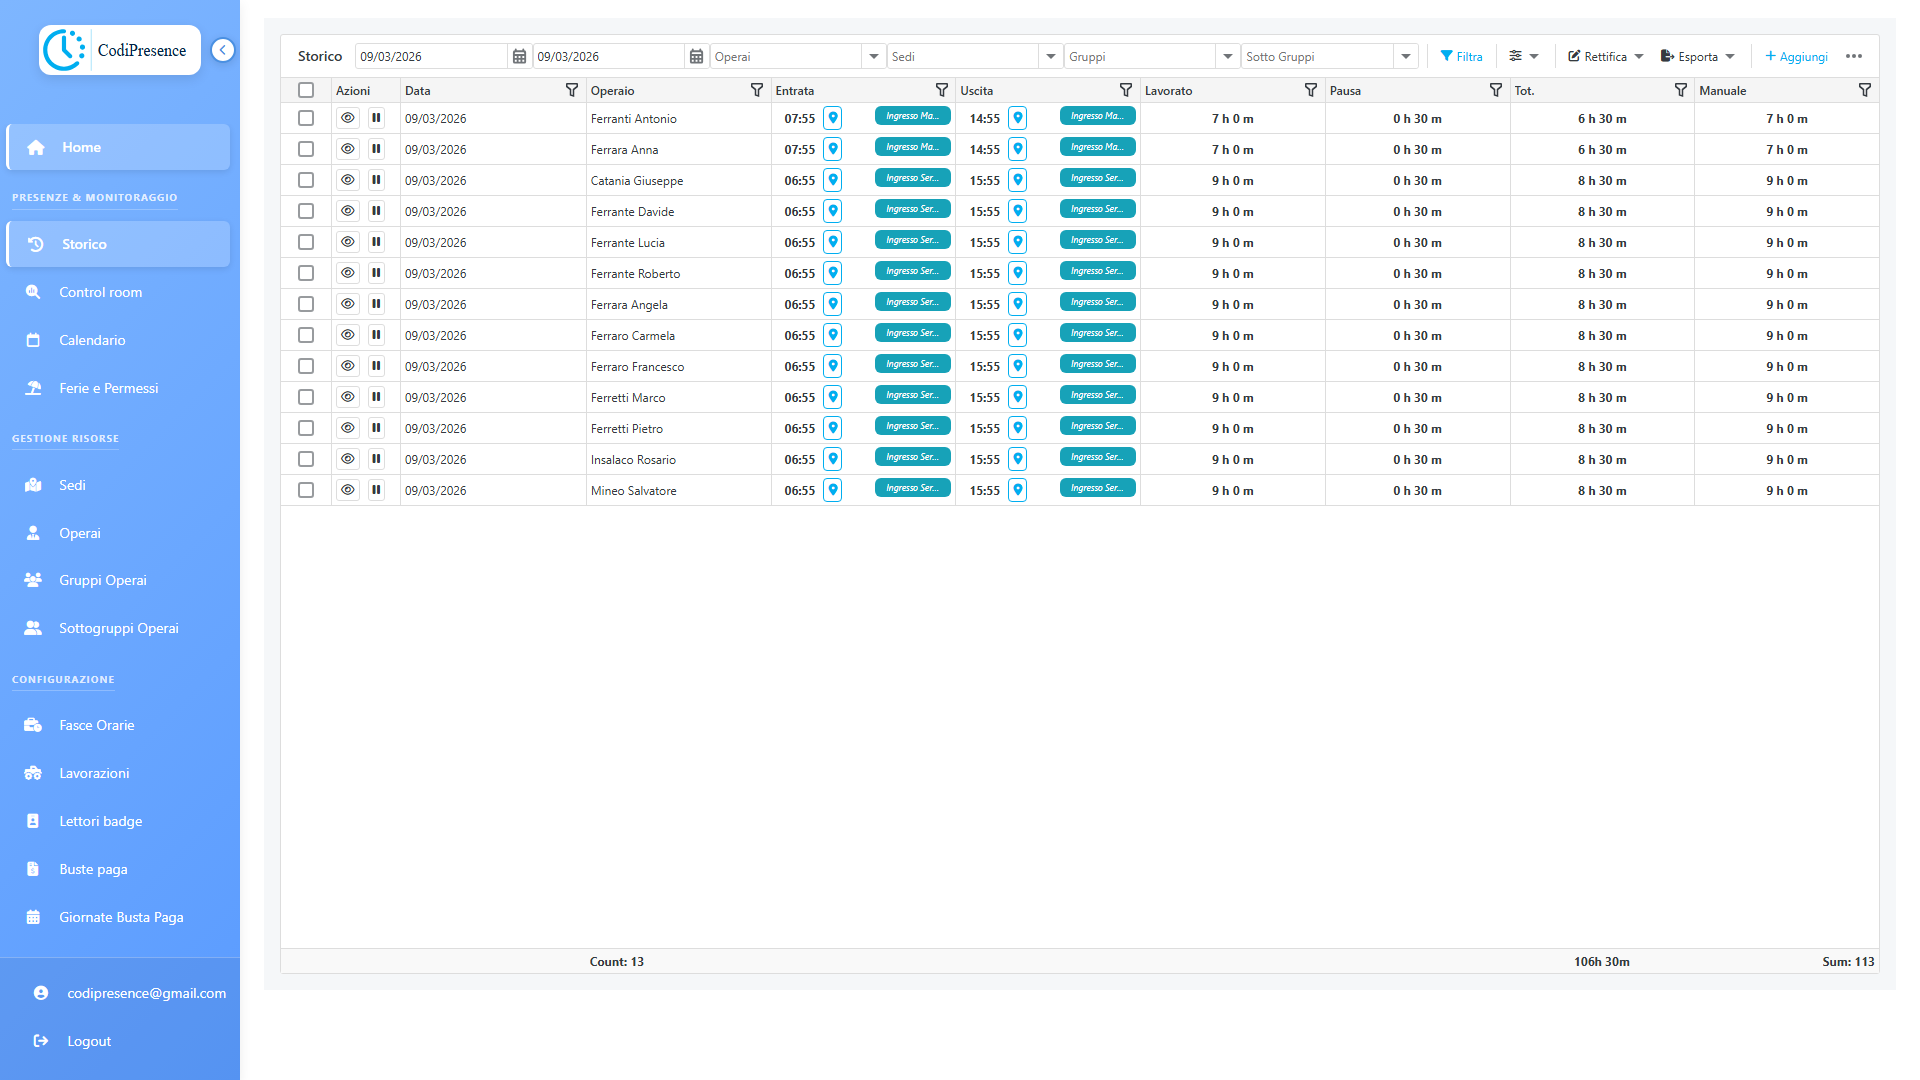Click the filter icon in Operaio column
1920x1080 pixels.
[x=756, y=90]
